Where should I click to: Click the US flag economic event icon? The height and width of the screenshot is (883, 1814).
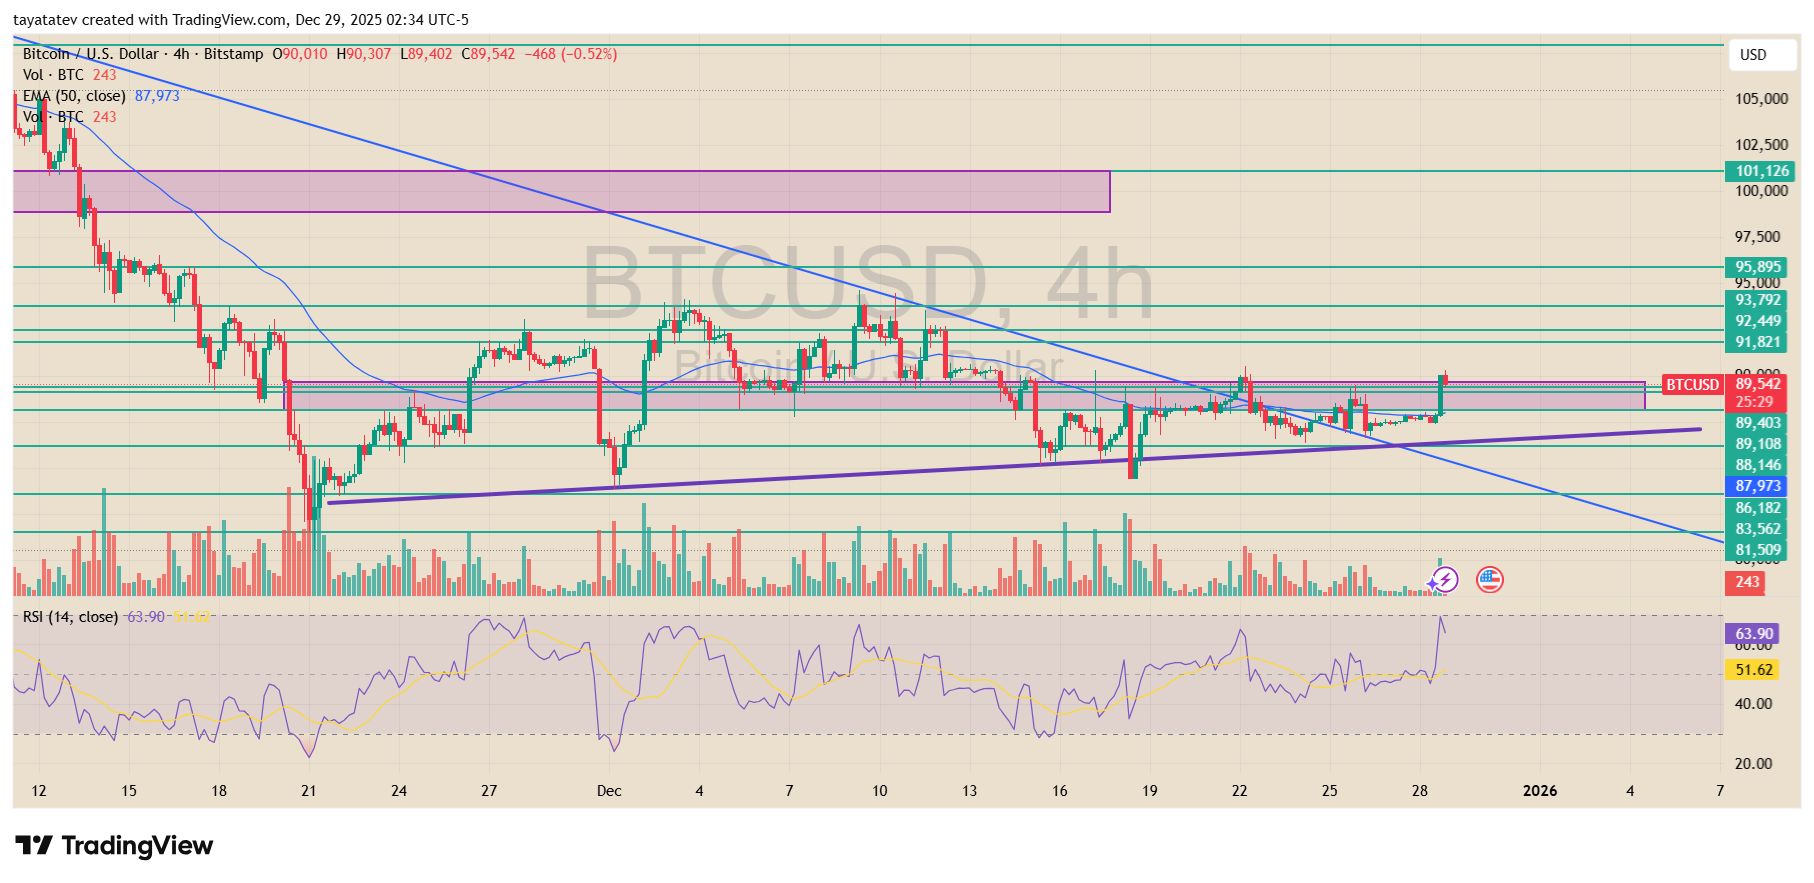click(x=1490, y=580)
